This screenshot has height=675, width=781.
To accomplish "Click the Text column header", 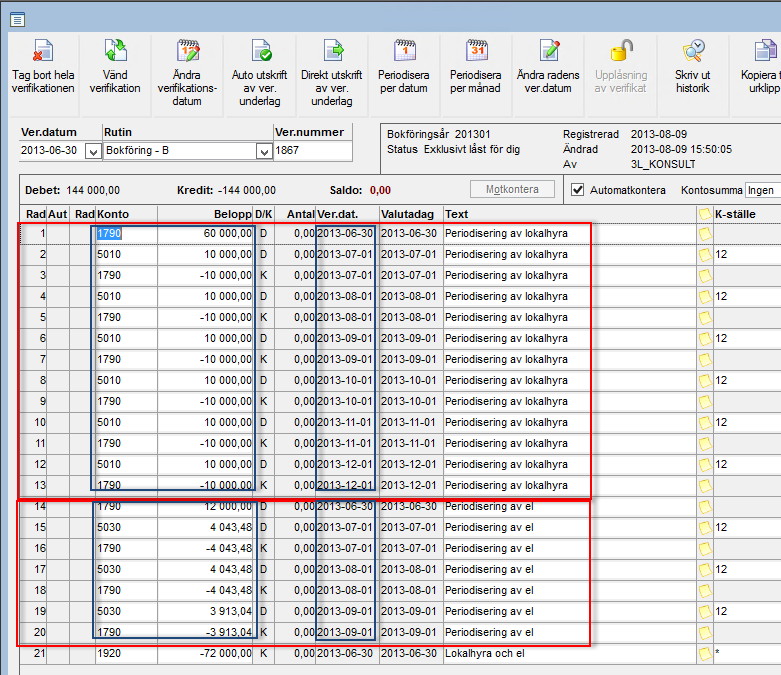I will pyautogui.click(x=570, y=214).
